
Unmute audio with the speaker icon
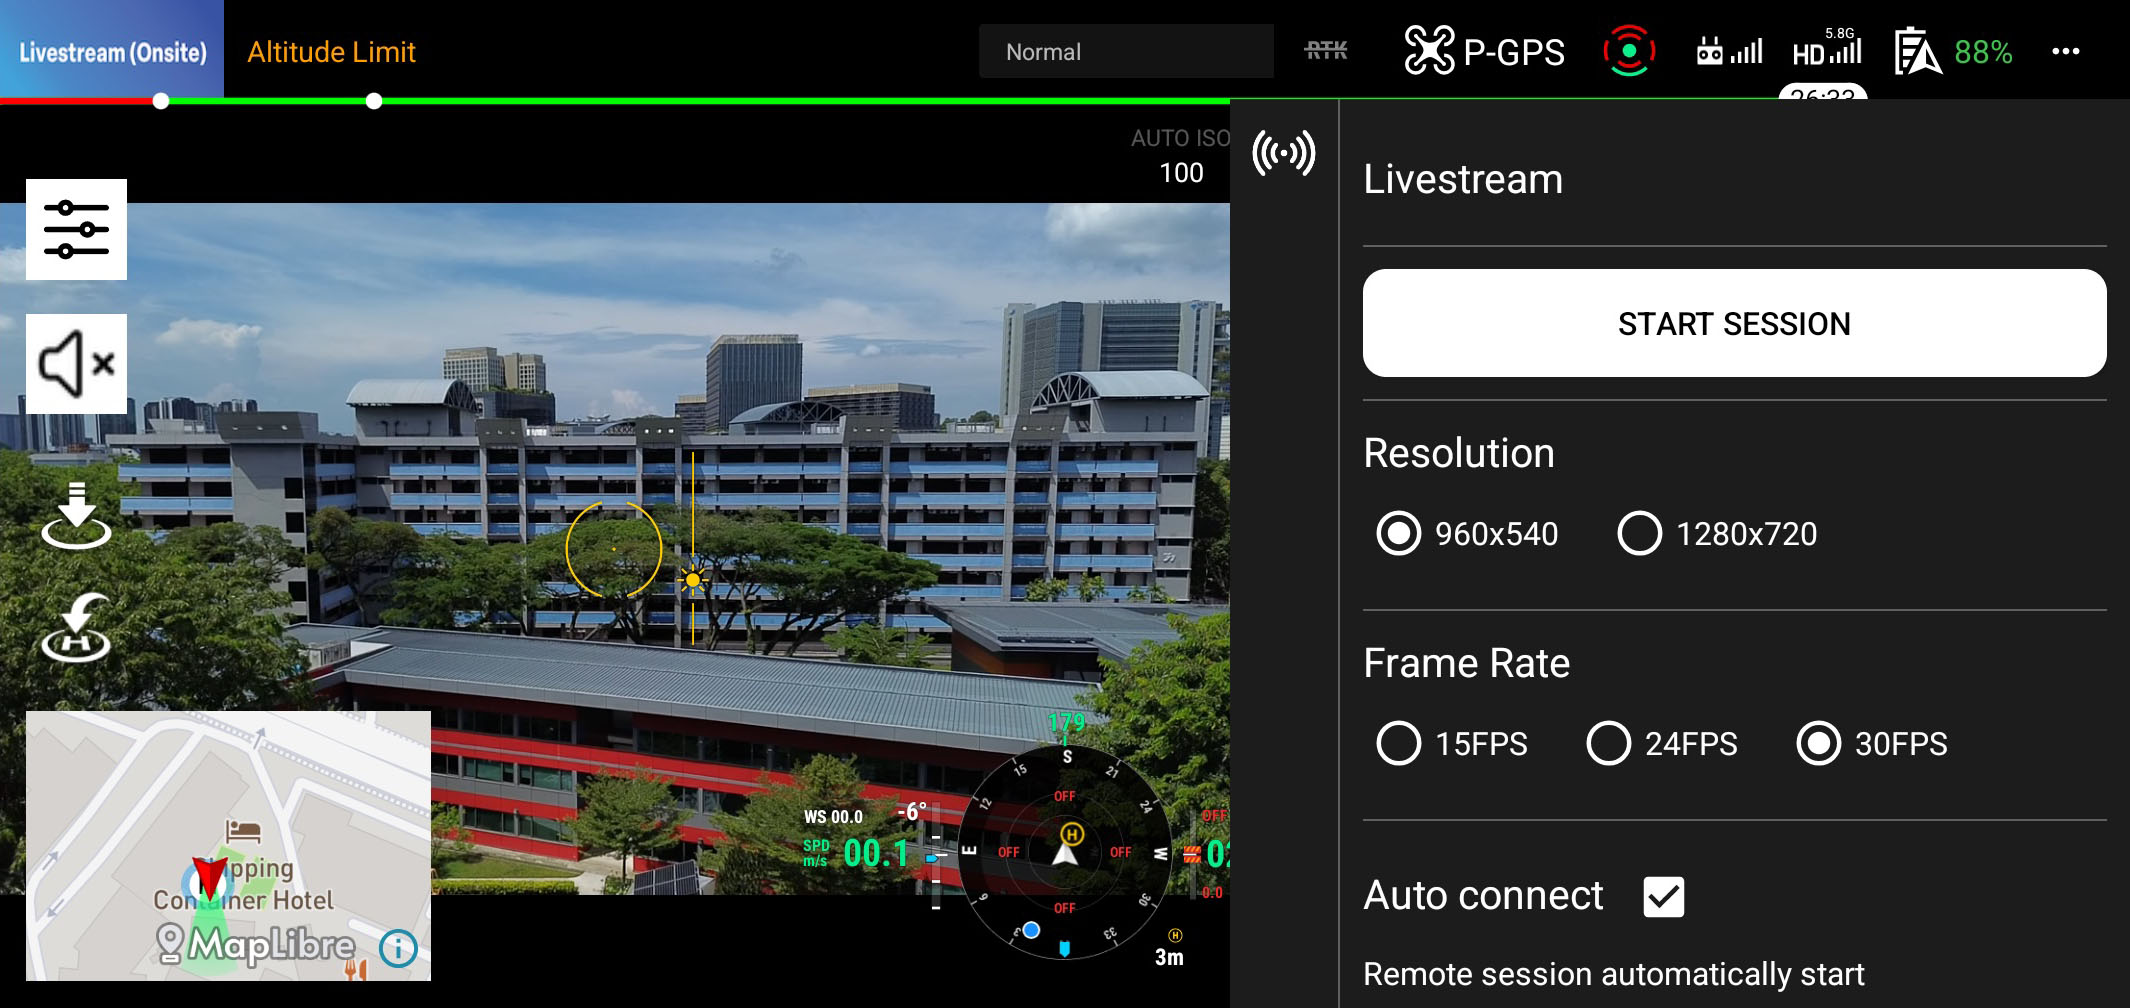(x=76, y=364)
